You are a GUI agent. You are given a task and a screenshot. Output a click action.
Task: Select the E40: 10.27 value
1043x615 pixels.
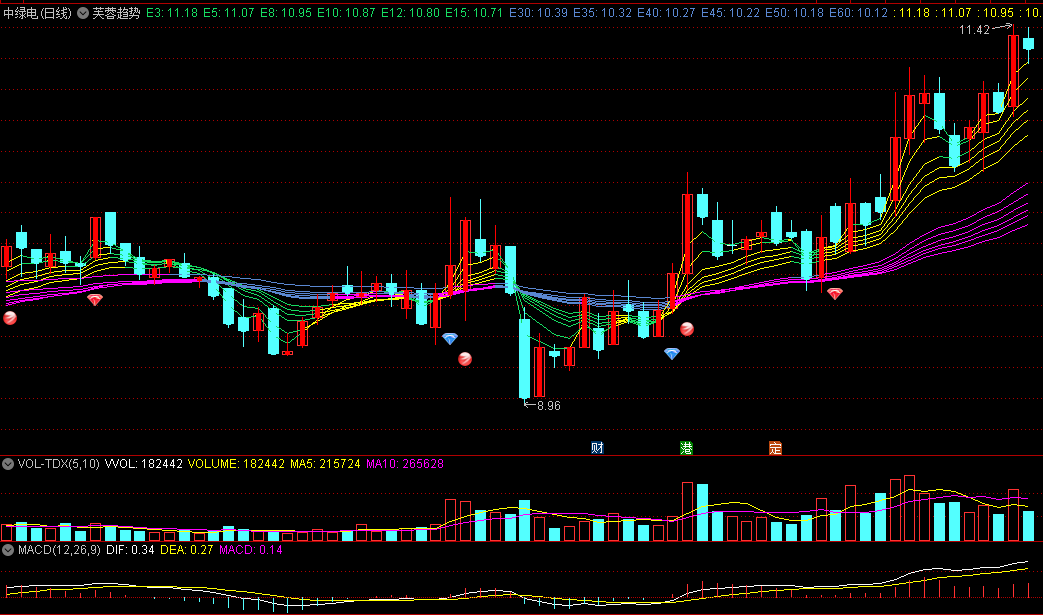pos(666,13)
